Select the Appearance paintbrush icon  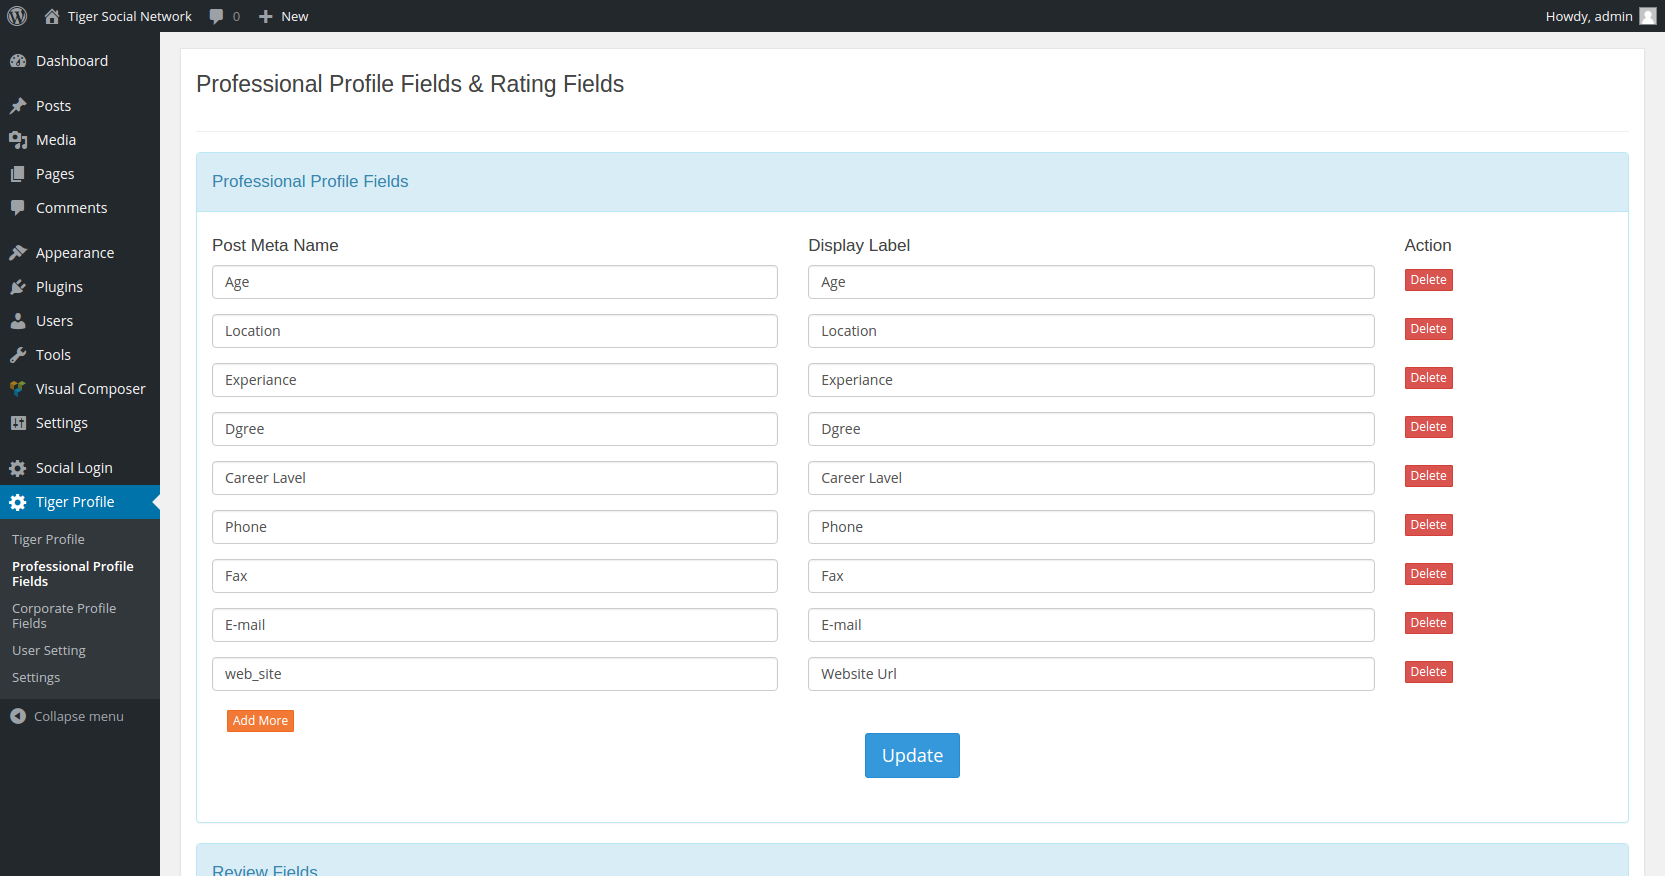tap(18, 253)
